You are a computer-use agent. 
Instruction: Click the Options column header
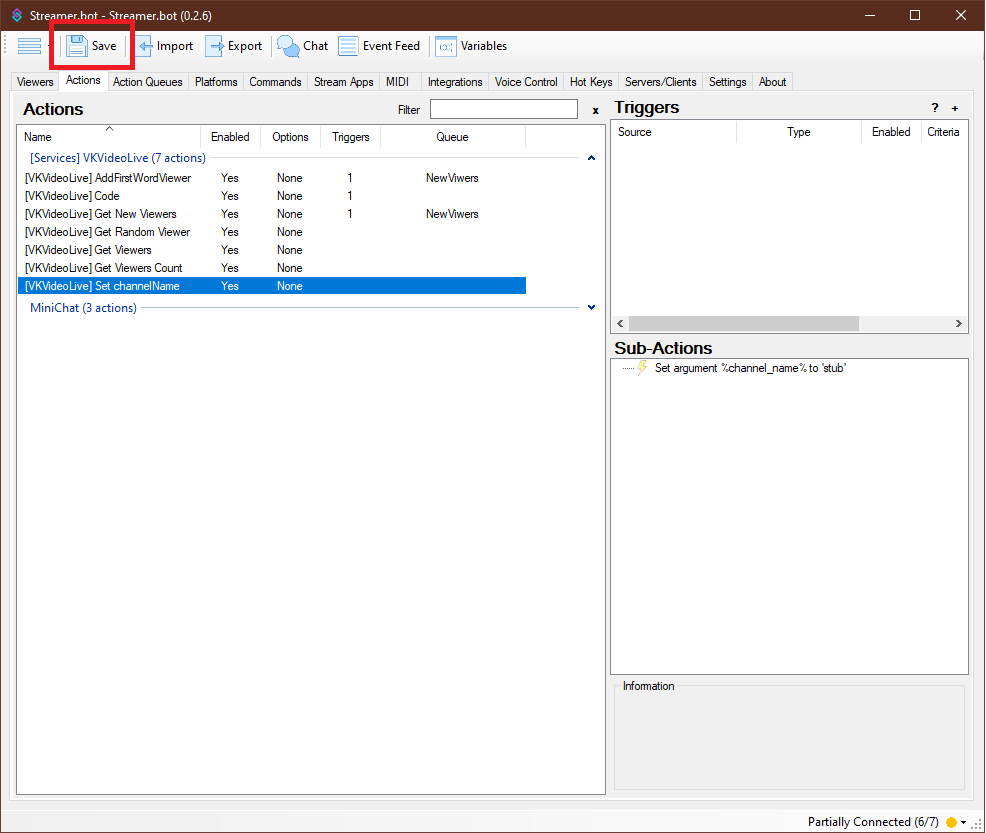tap(291, 137)
